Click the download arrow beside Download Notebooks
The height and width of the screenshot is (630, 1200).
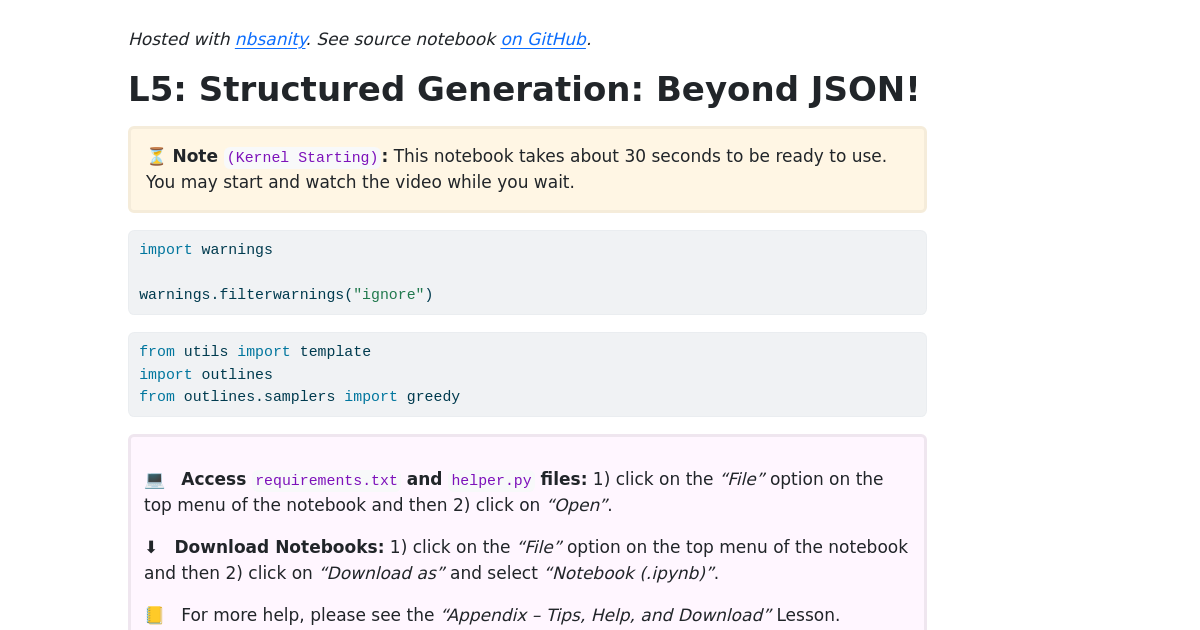coord(151,546)
